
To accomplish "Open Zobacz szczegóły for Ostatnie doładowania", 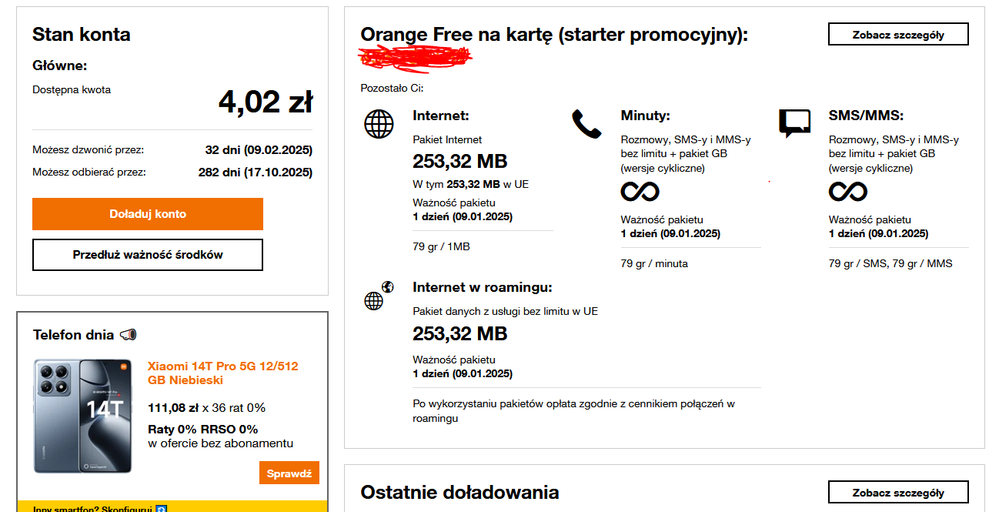I will pos(898,492).
